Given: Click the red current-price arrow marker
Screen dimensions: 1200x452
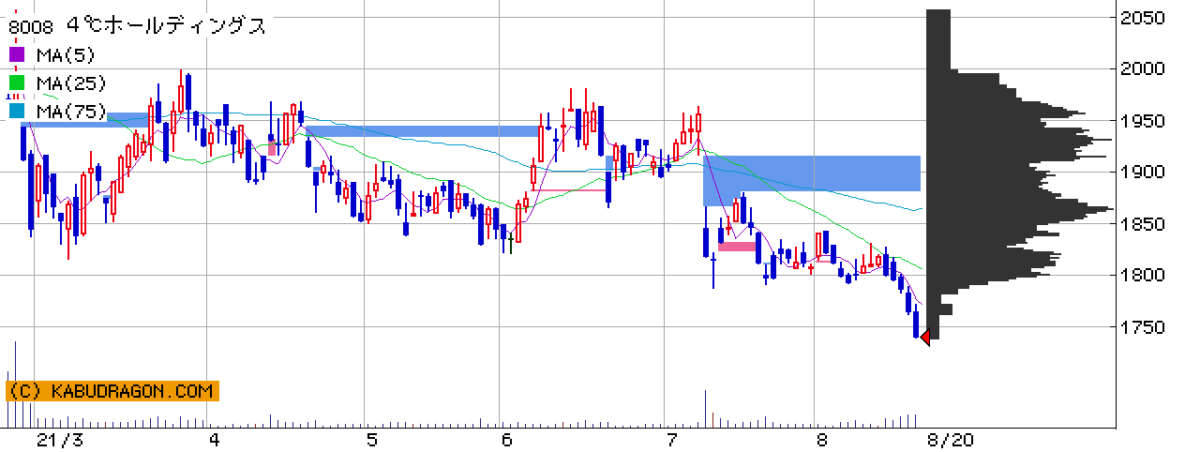Looking at the screenshot, I should (x=925, y=337).
